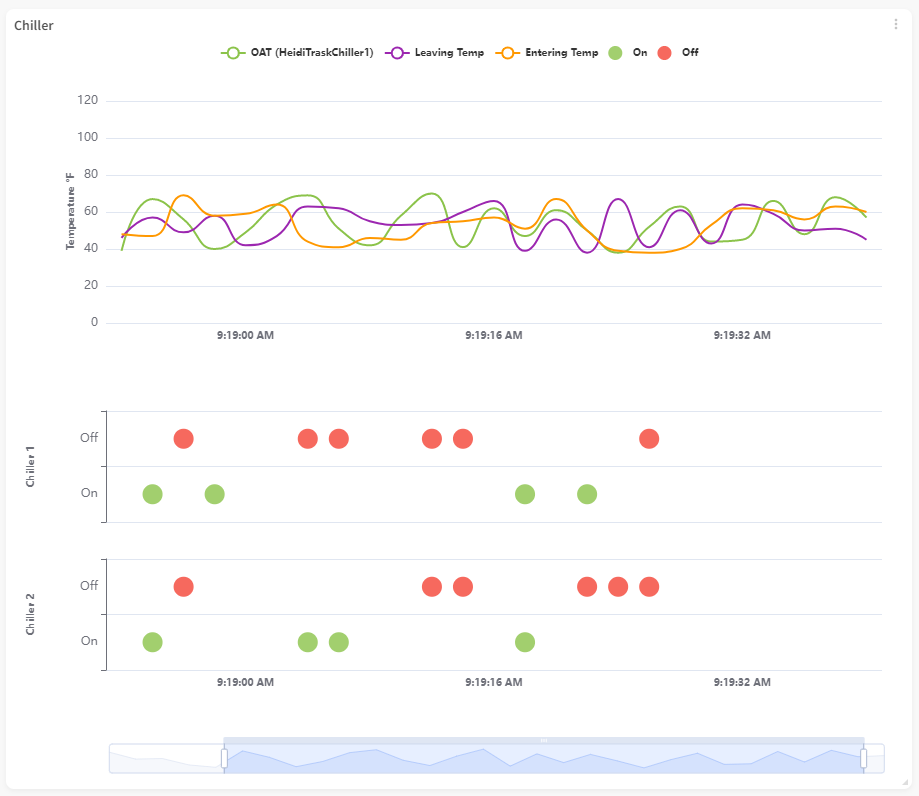The height and width of the screenshot is (796, 919).
Task: Open the Chiller widget three-dot menu
Action: [x=896, y=25]
